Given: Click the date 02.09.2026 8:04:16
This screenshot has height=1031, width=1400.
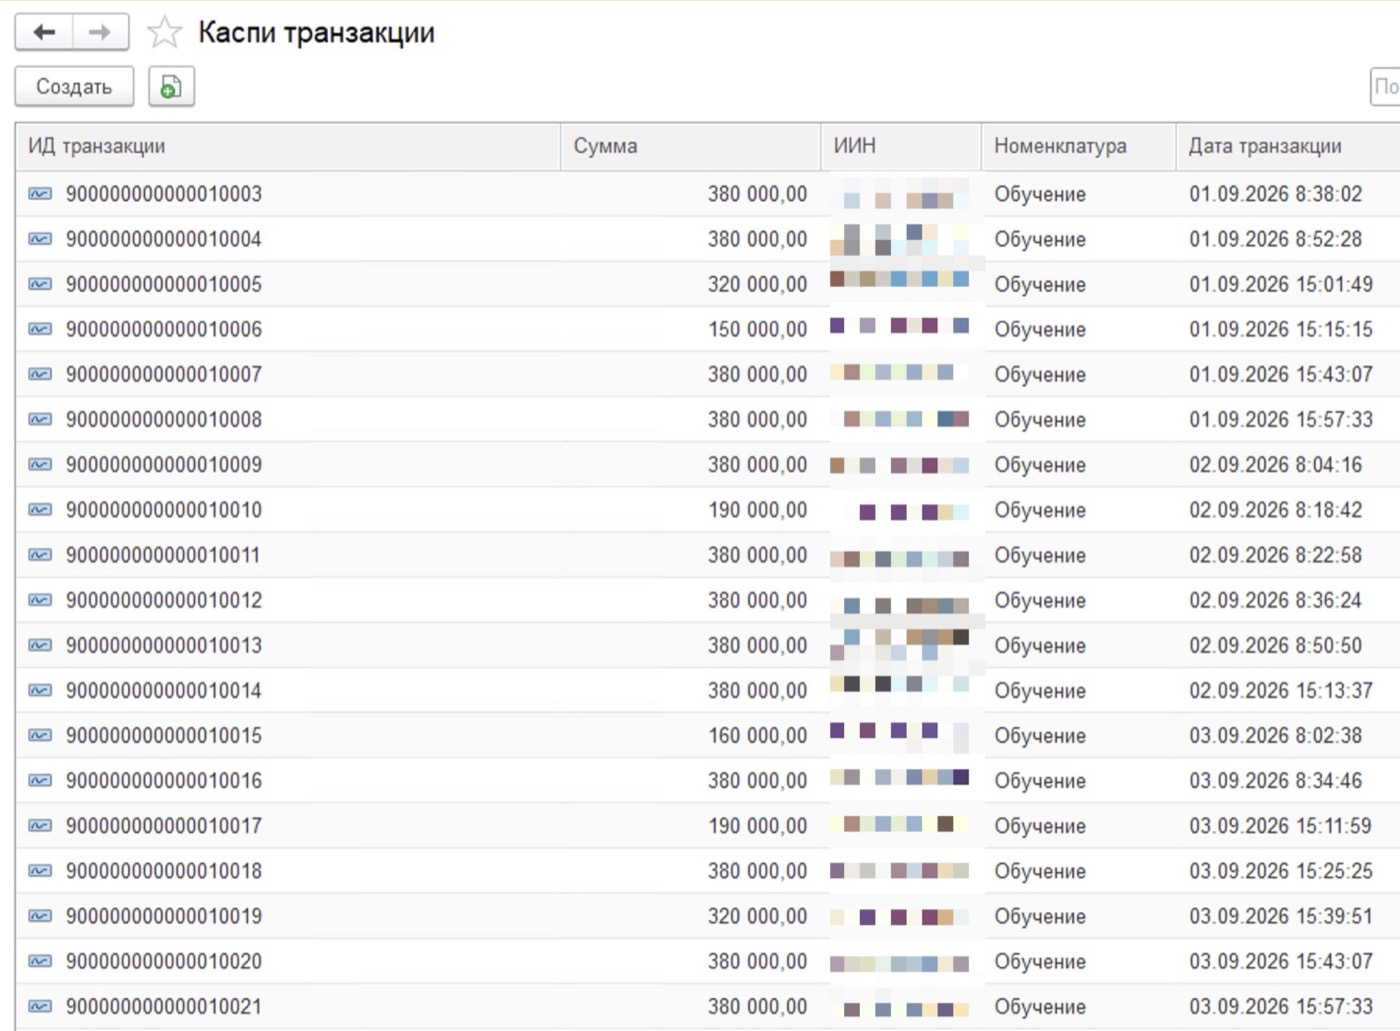Looking at the screenshot, I should tap(1275, 465).
